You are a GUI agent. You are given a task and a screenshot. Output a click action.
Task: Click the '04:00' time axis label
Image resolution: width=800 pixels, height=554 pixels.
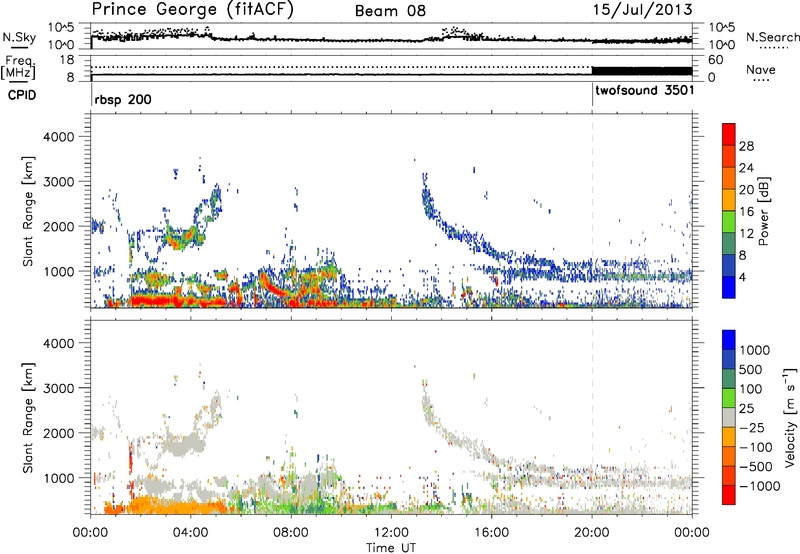pyautogui.click(x=191, y=532)
